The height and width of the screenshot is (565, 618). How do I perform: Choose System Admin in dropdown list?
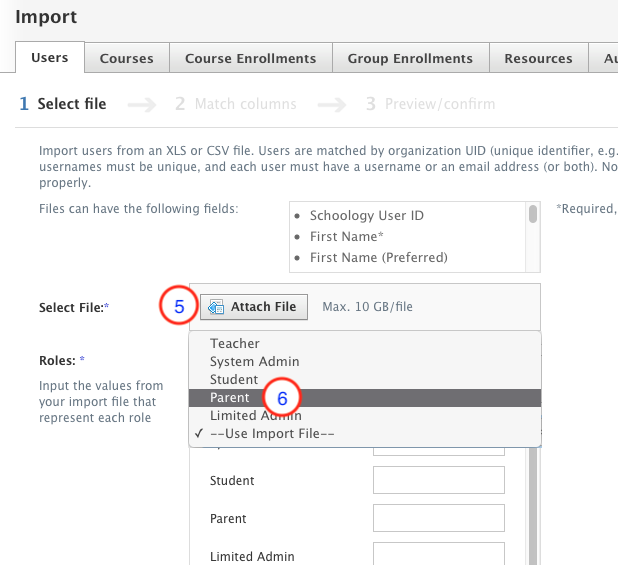[255, 361]
